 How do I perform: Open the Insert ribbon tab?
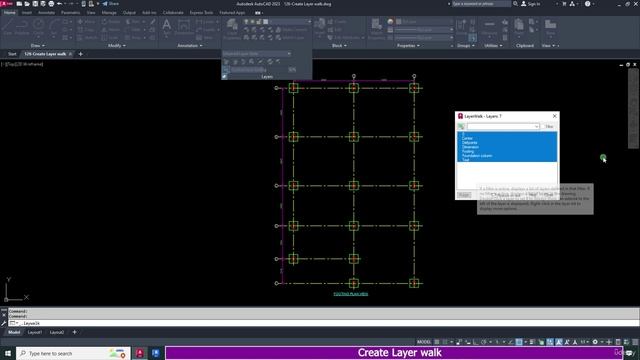tap(27, 13)
